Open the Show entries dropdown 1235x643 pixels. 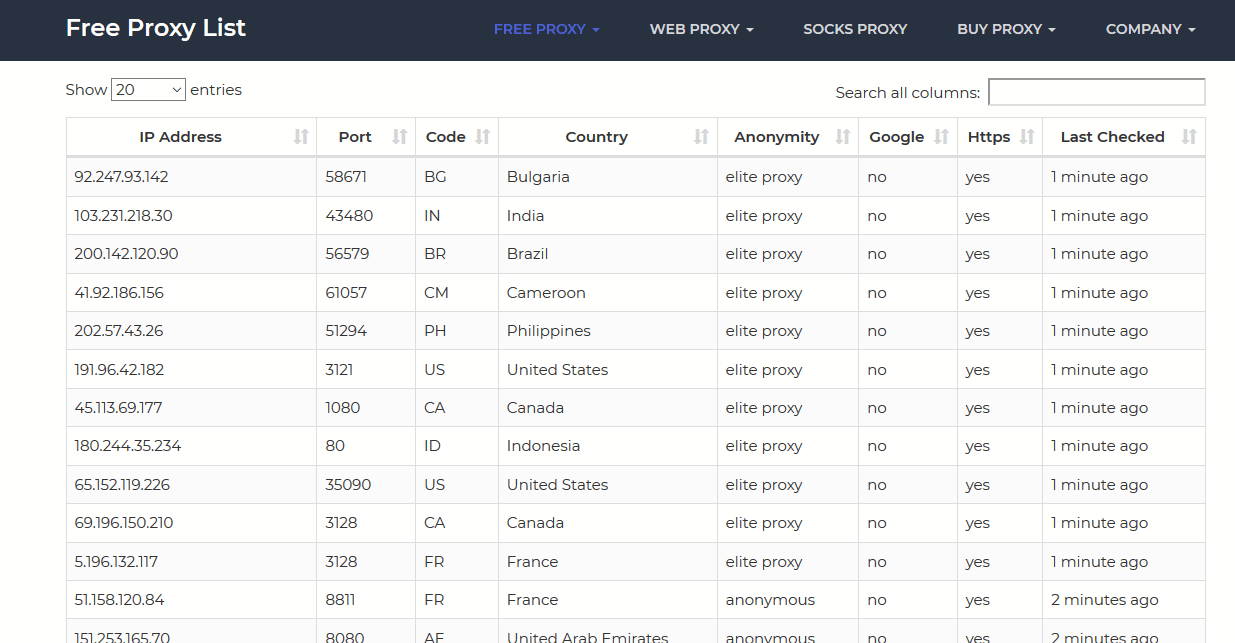tap(148, 89)
